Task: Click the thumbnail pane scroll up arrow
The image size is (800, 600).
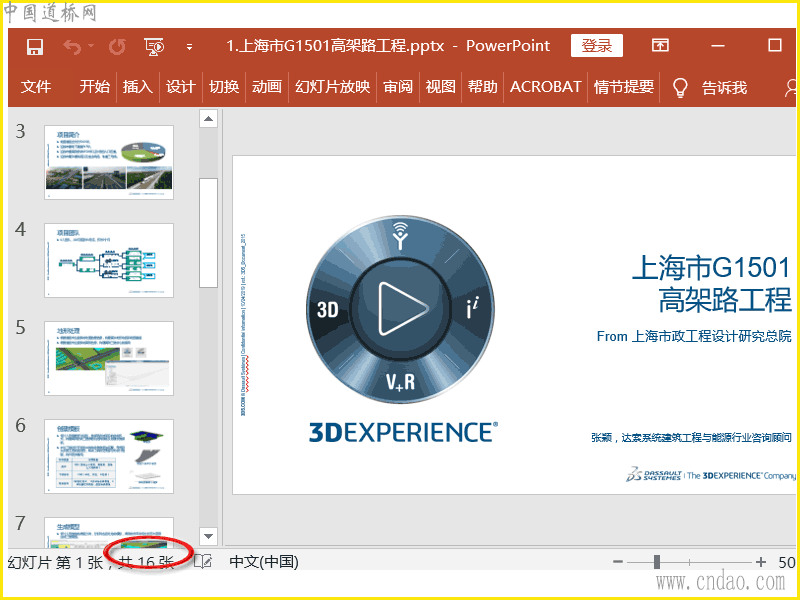Action: [208, 119]
